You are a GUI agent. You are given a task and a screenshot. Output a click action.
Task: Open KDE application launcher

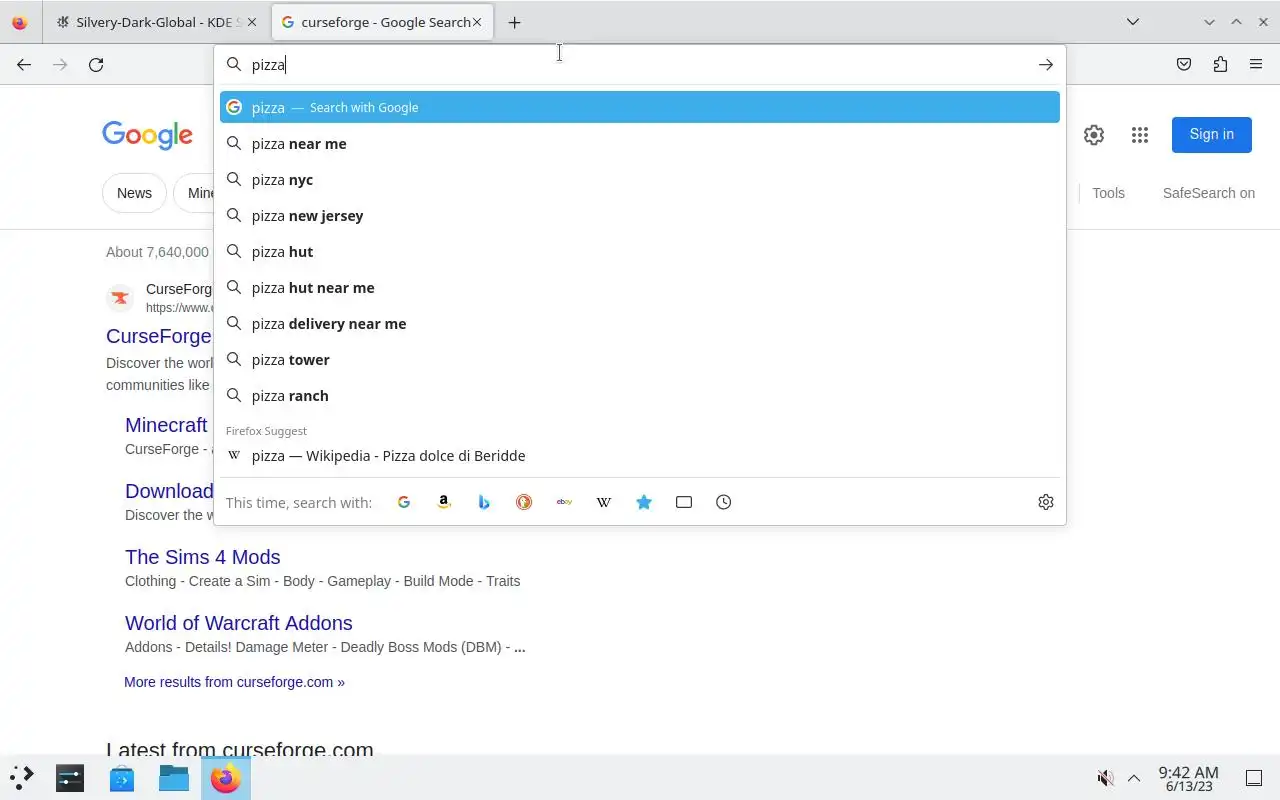coord(22,777)
